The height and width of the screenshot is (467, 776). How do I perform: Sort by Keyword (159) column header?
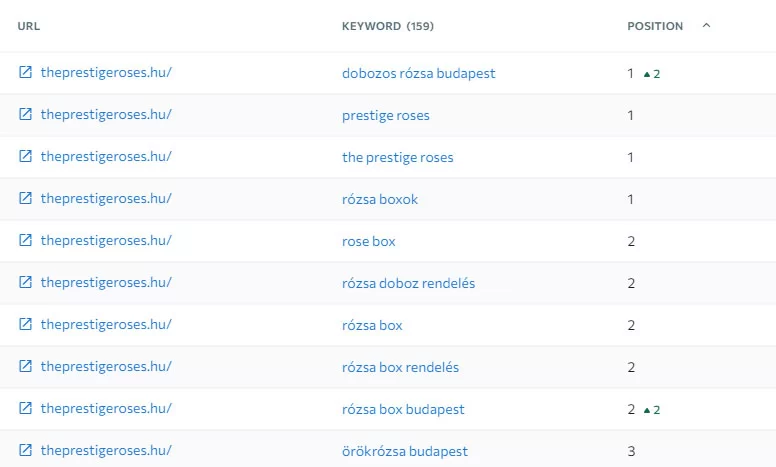click(387, 26)
